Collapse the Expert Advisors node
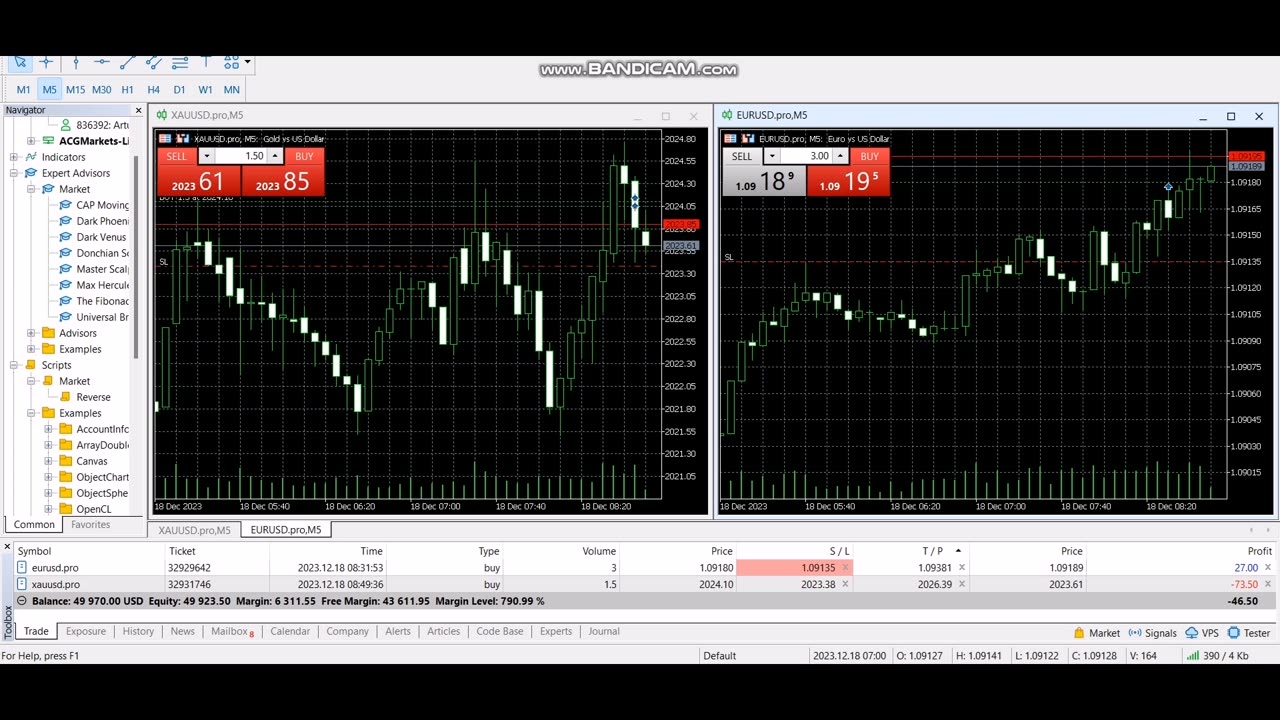The width and height of the screenshot is (1280, 720). click(x=13, y=173)
